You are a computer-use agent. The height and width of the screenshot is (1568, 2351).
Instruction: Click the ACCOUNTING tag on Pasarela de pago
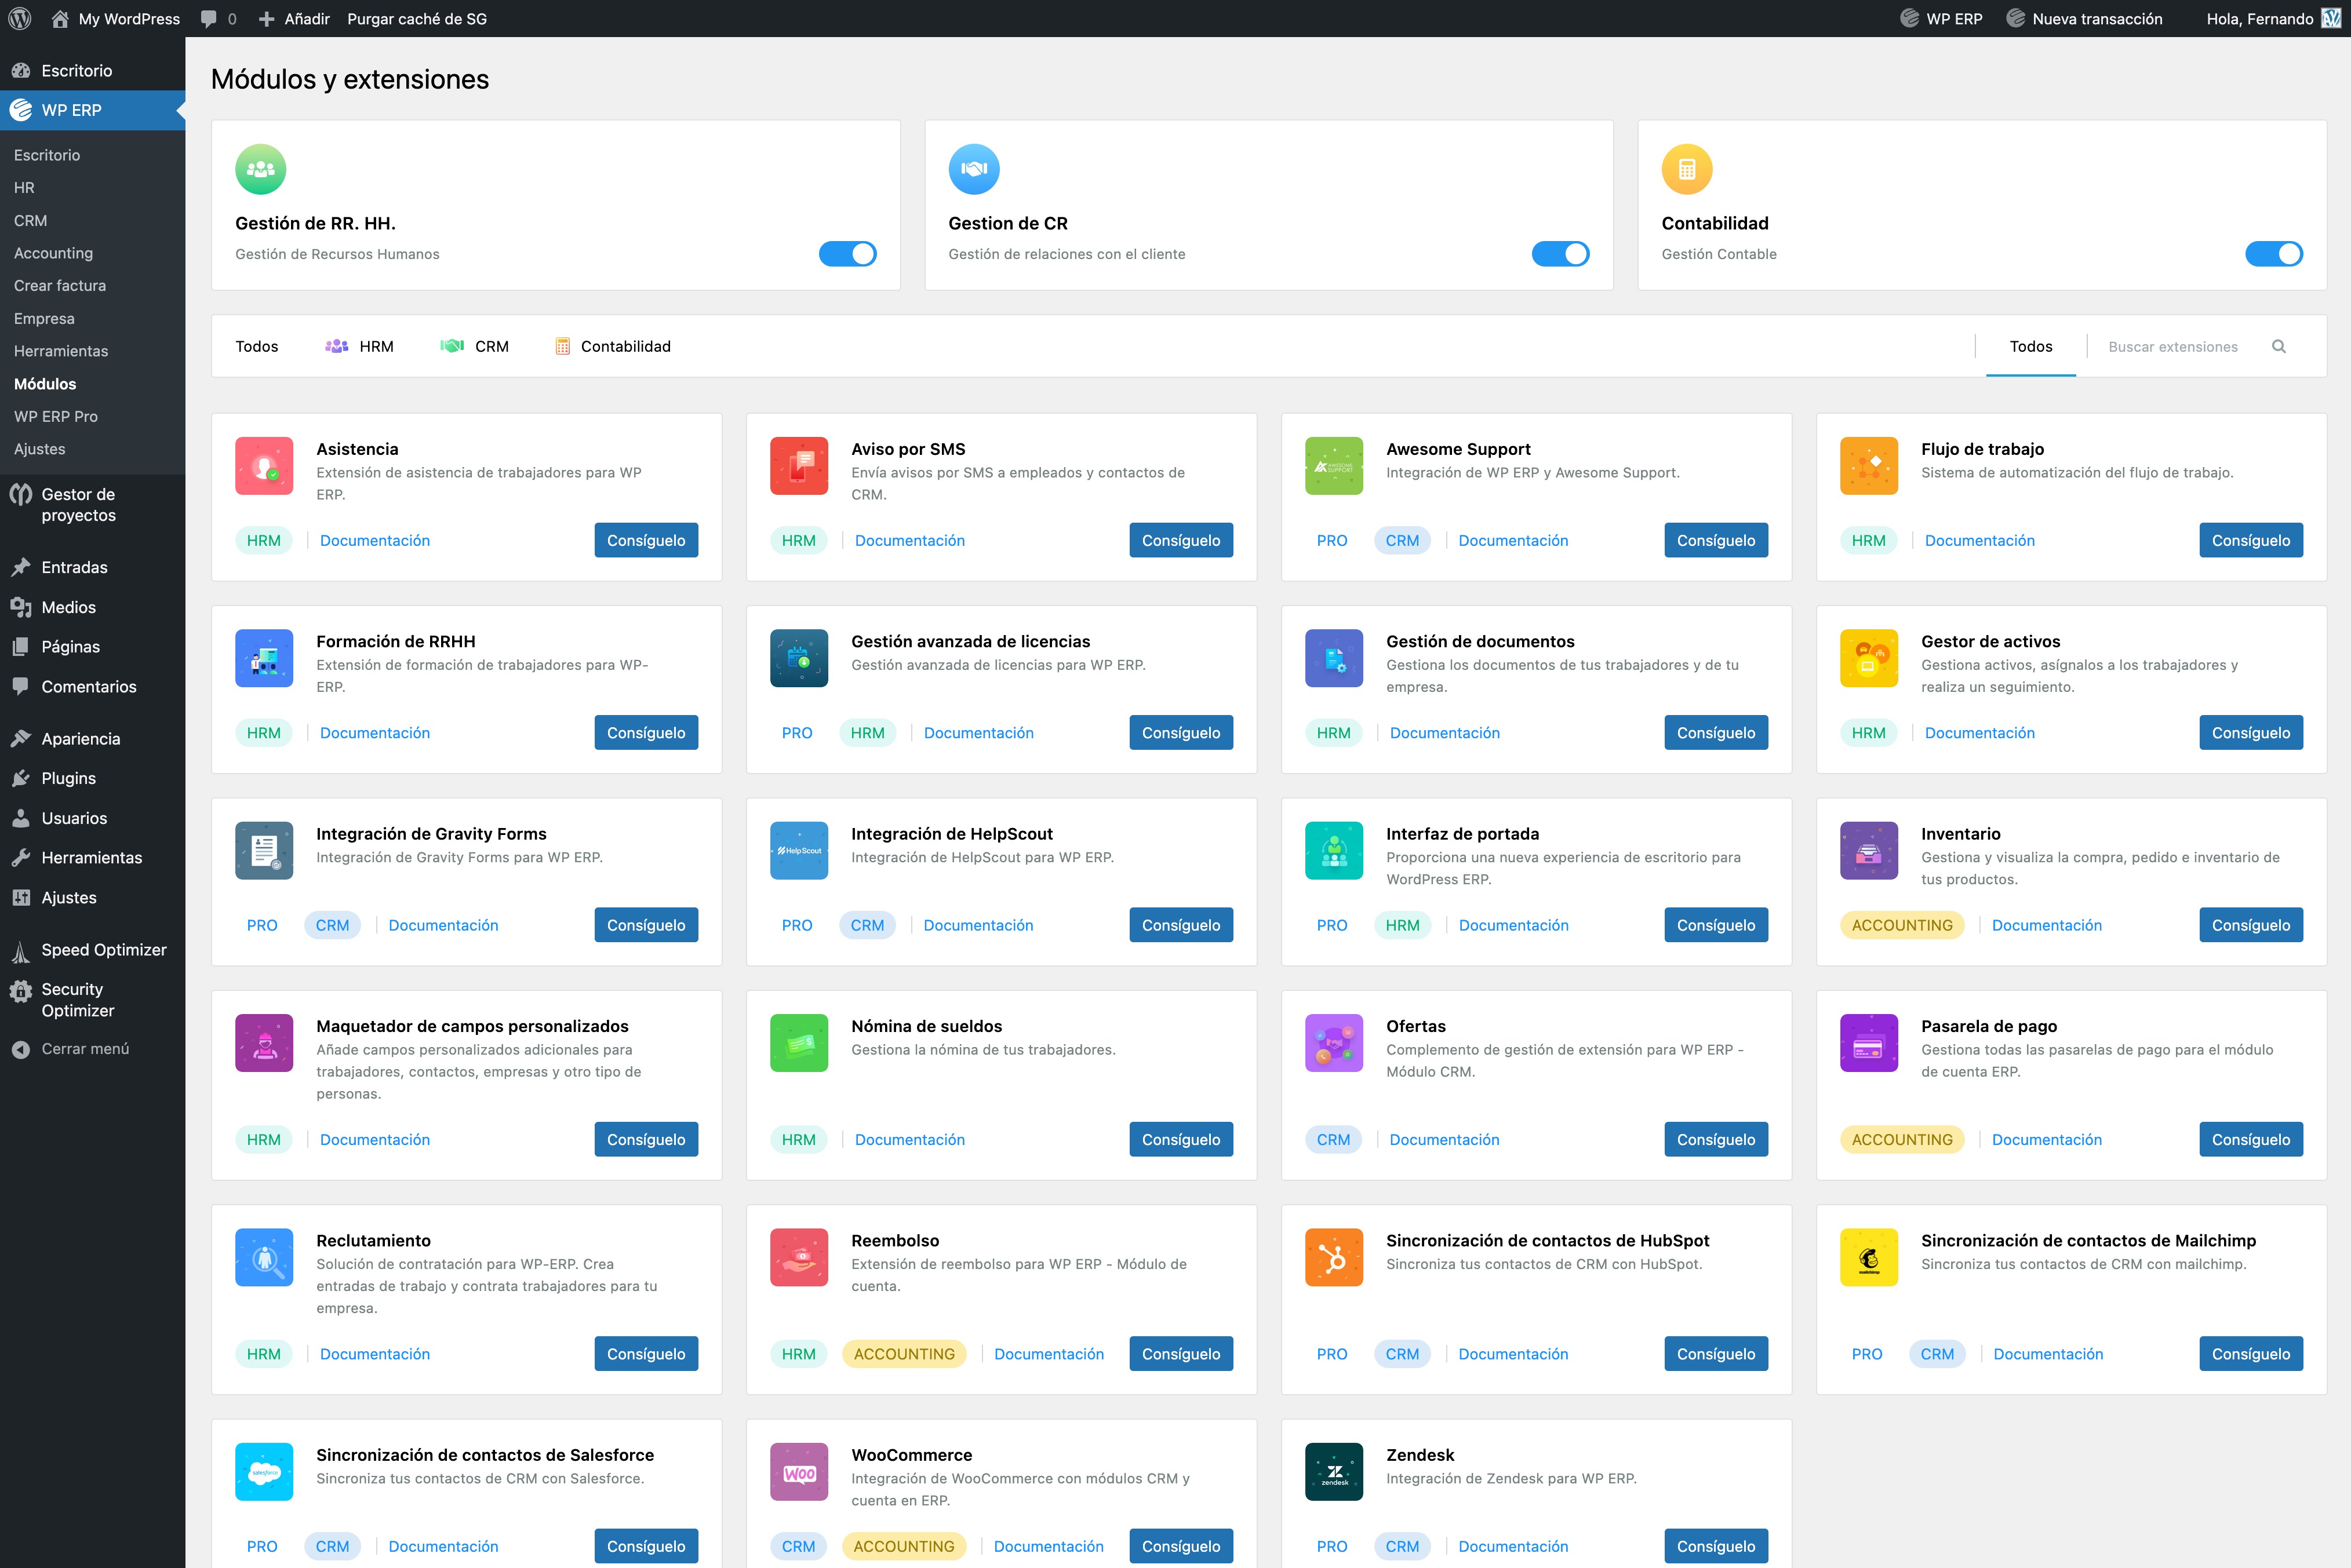(1902, 1139)
